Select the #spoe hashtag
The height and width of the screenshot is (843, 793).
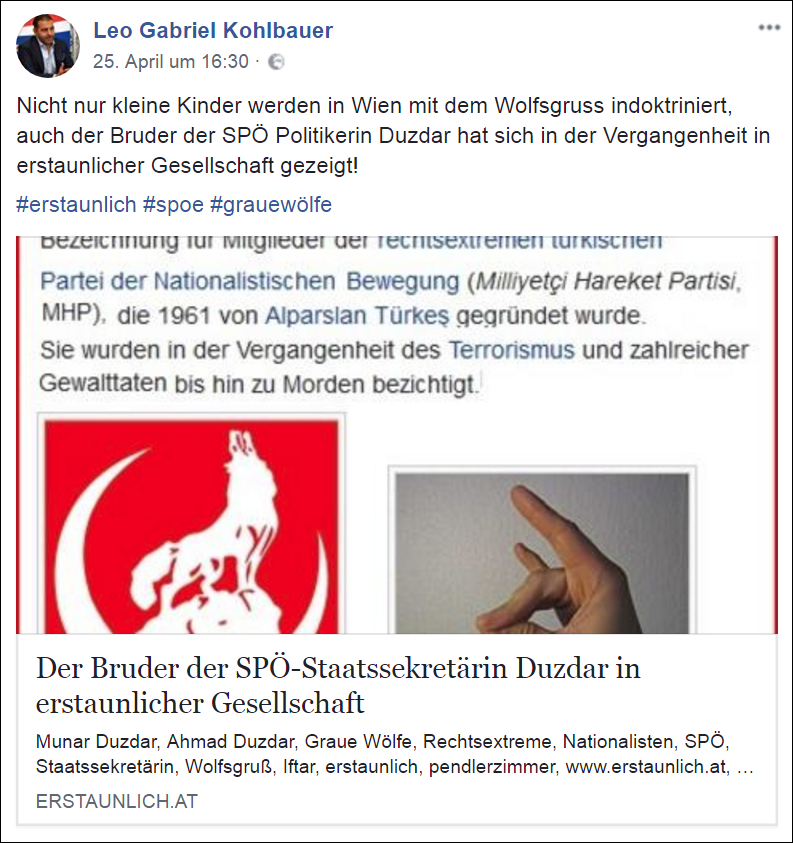coord(173,205)
